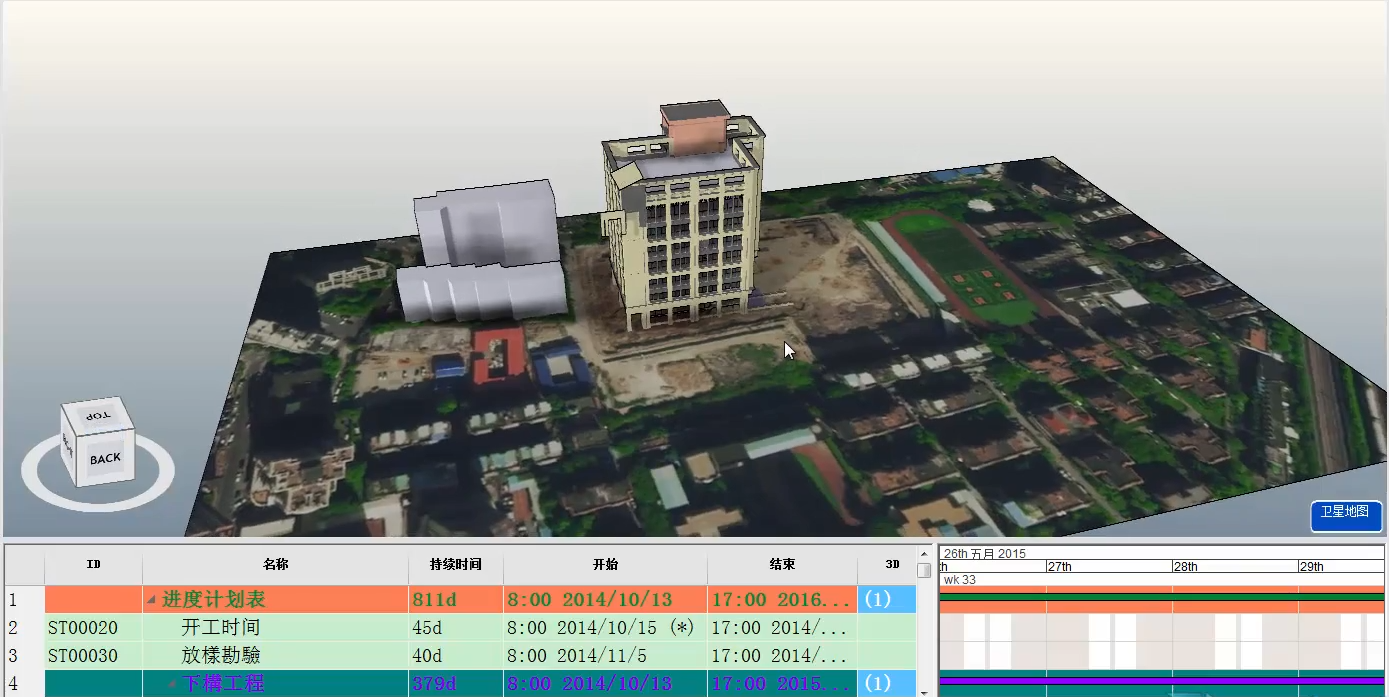Click the 结束 column header
The image size is (1389, 697).
[x=782, y=565]
